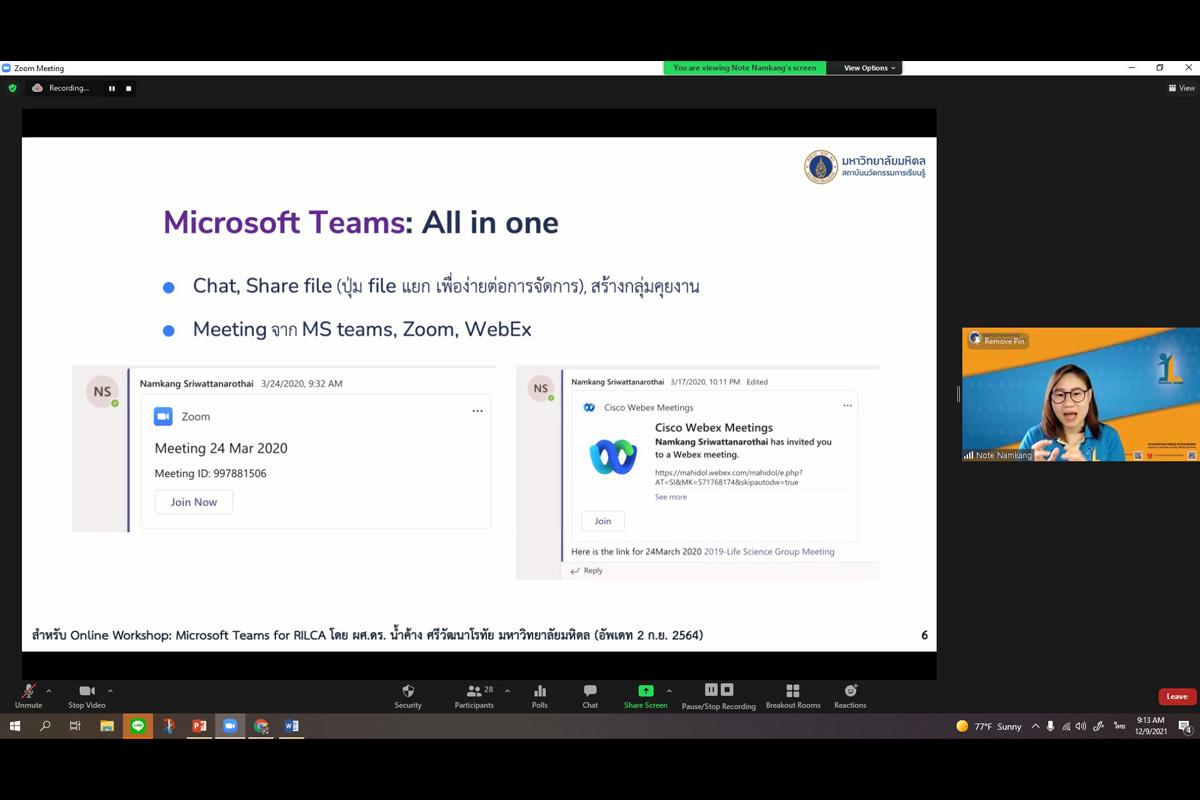Open the Reactions menu
Viewport: 1200px width, 800px height.
pyautogui.click(x=850, y=691)
